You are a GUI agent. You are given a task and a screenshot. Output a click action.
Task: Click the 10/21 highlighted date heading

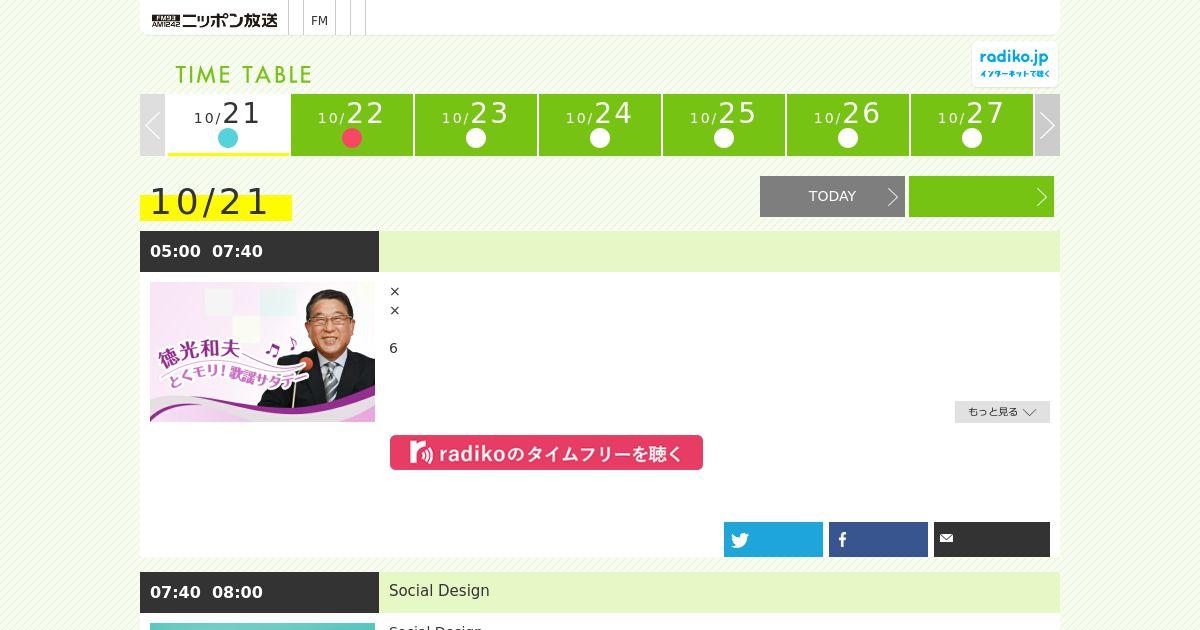[216, 203]
